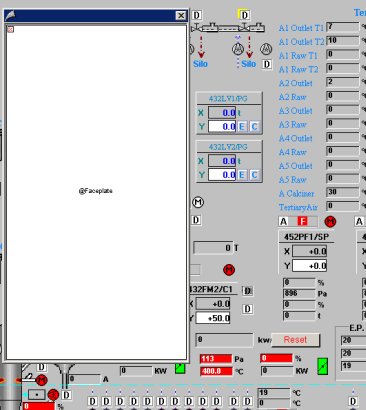
Task: Click the 432FM2/C1 X field showing +0.0
Action: pos(213,304)
